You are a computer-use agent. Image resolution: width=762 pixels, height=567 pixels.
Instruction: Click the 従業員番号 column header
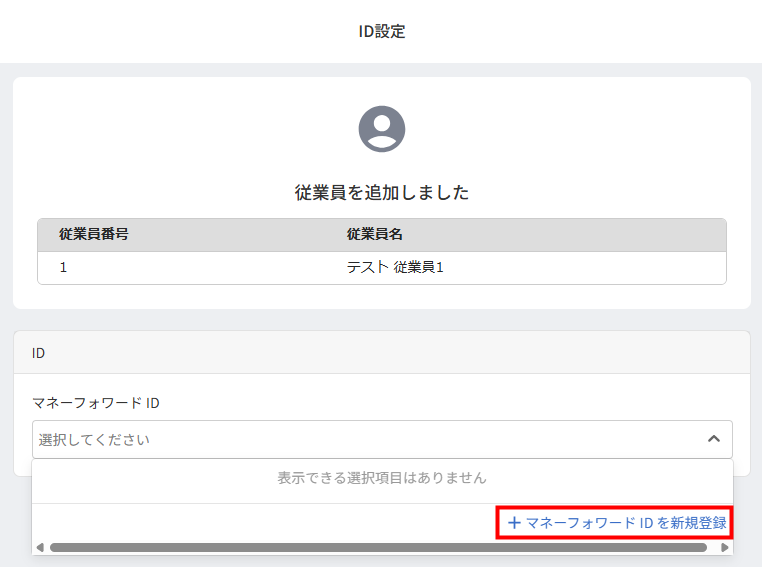click(x=94, y=234)
